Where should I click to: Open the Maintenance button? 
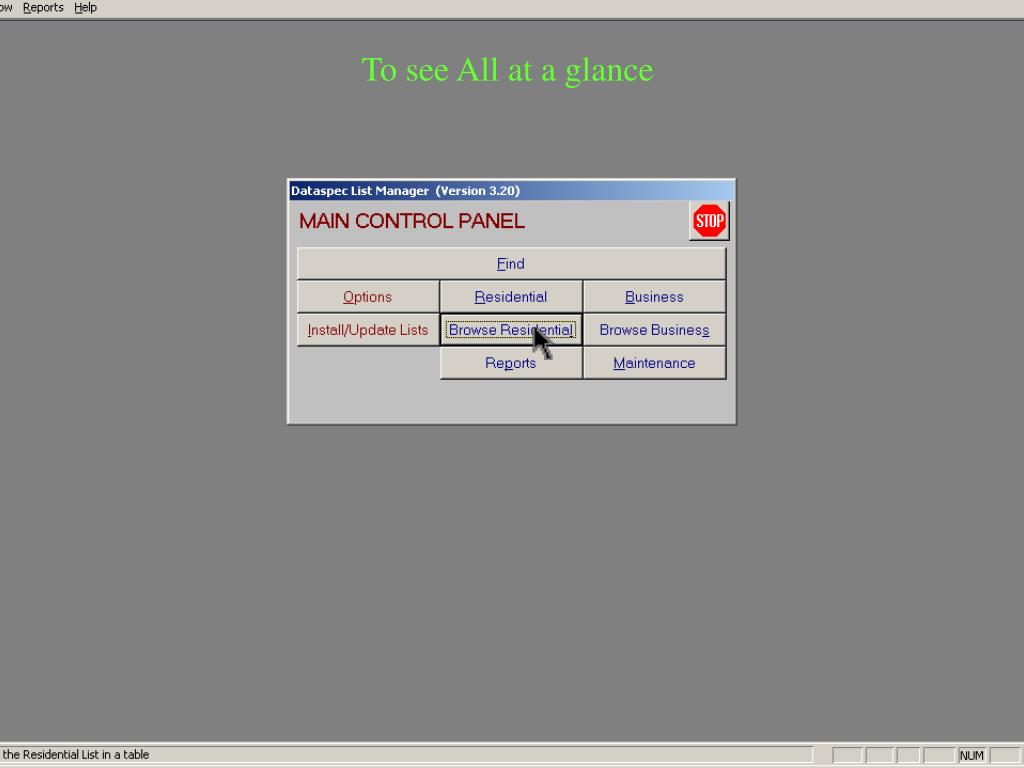[x=654, y=363]
